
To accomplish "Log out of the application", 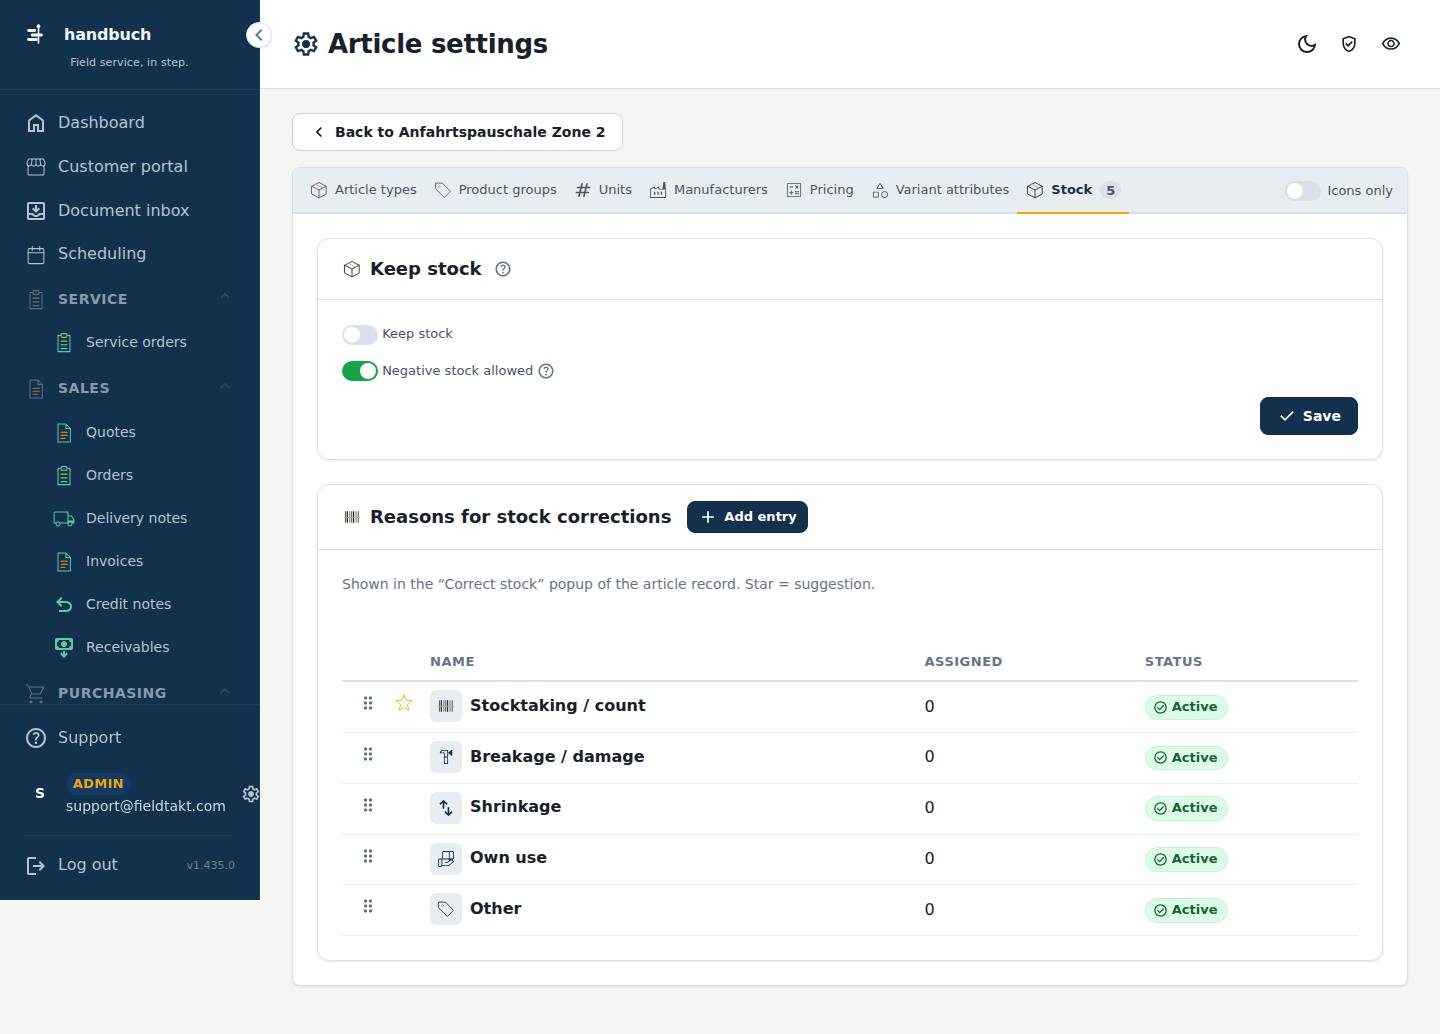I will pos(88,865).
